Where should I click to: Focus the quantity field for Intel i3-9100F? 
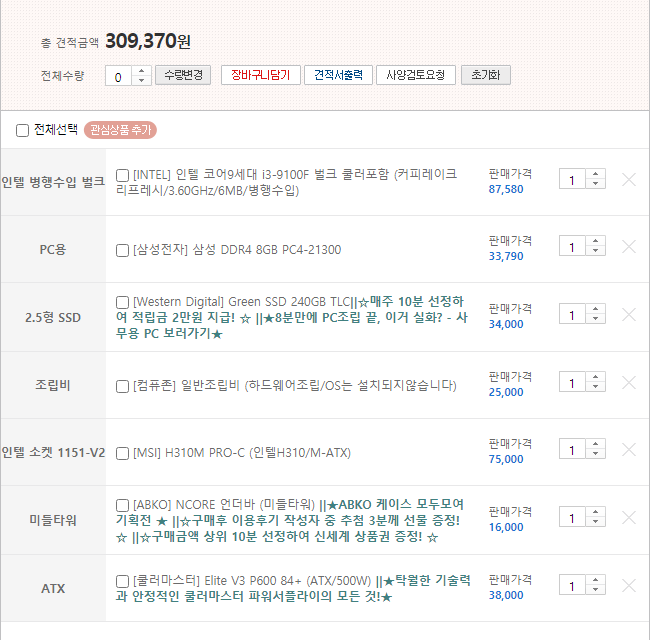point(572,179)
